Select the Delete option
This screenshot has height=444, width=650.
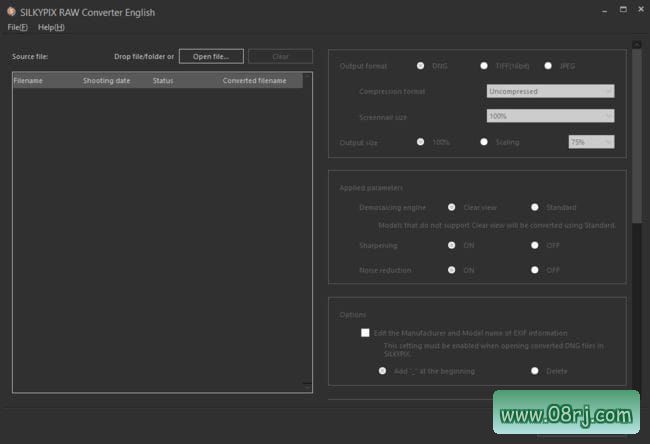535,371
